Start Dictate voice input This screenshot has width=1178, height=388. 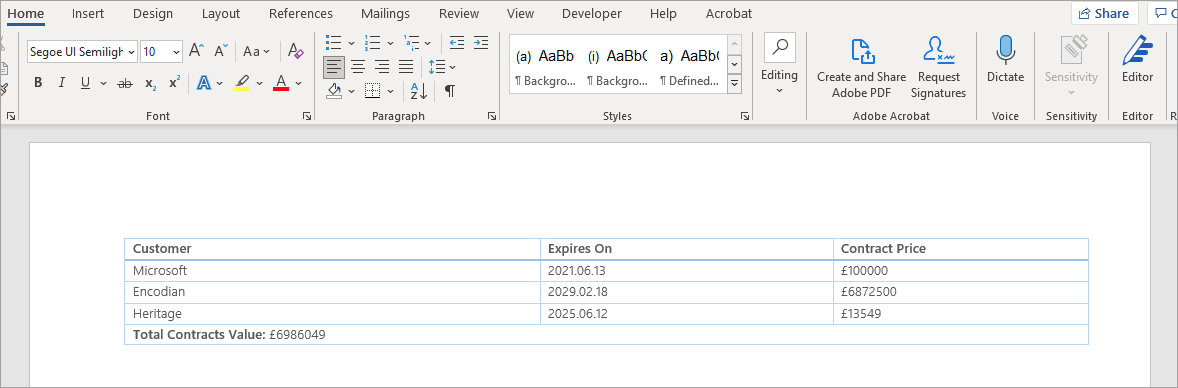(1005, 60)
